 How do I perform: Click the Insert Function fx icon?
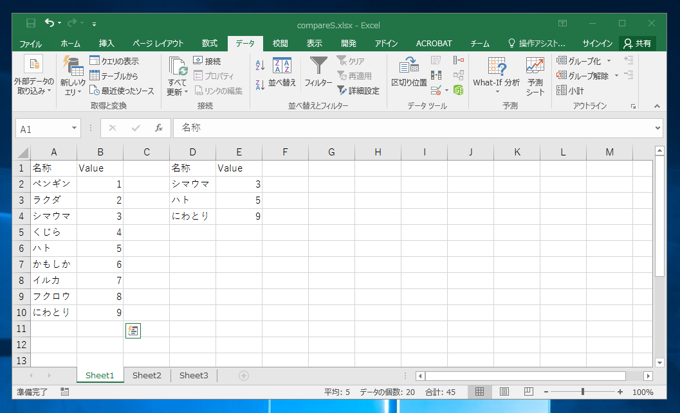159,128
